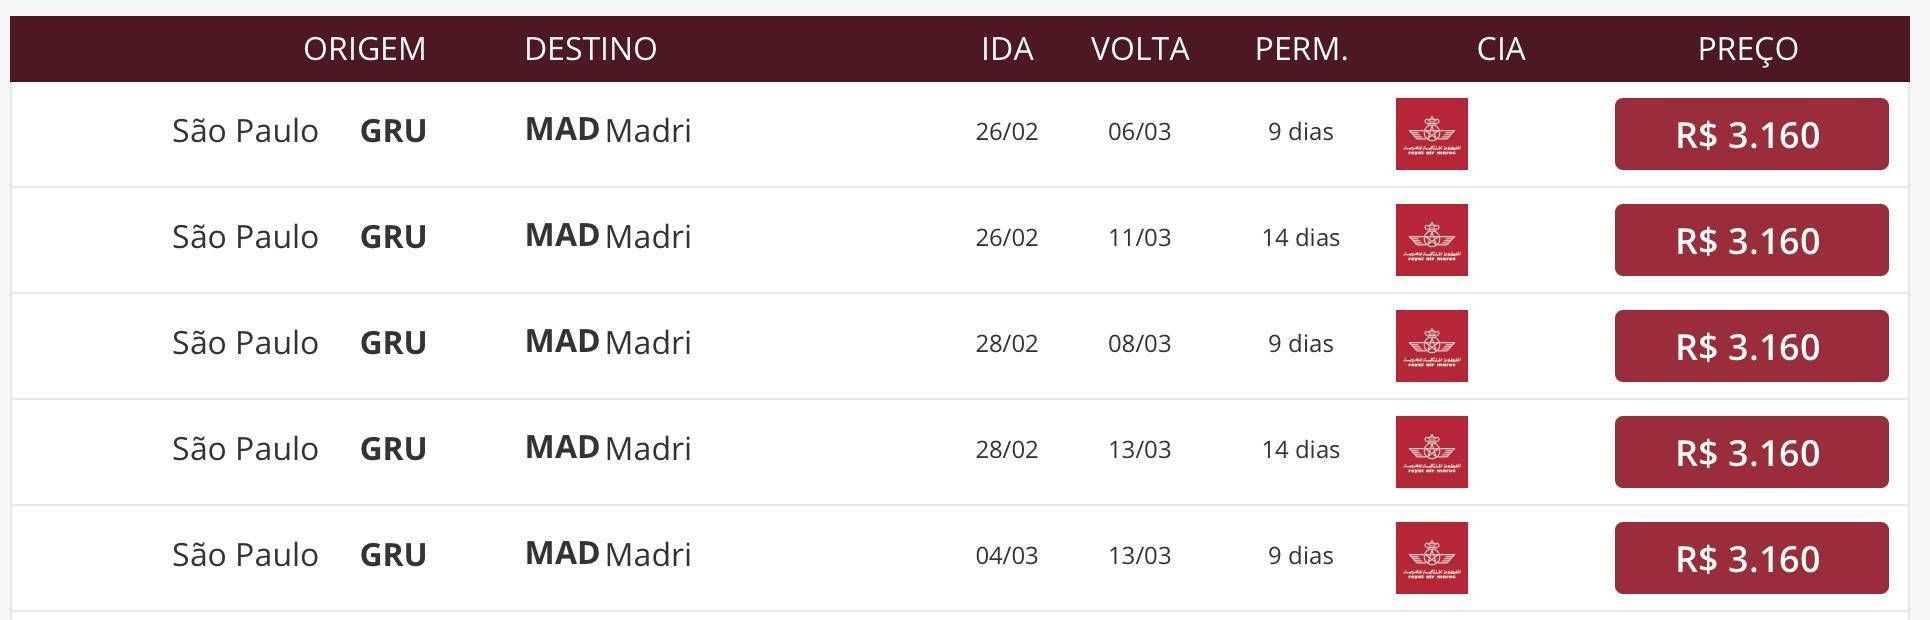Click the DESTINO column header
This screenshot has width=1930, height=620.
coord(591,49)
